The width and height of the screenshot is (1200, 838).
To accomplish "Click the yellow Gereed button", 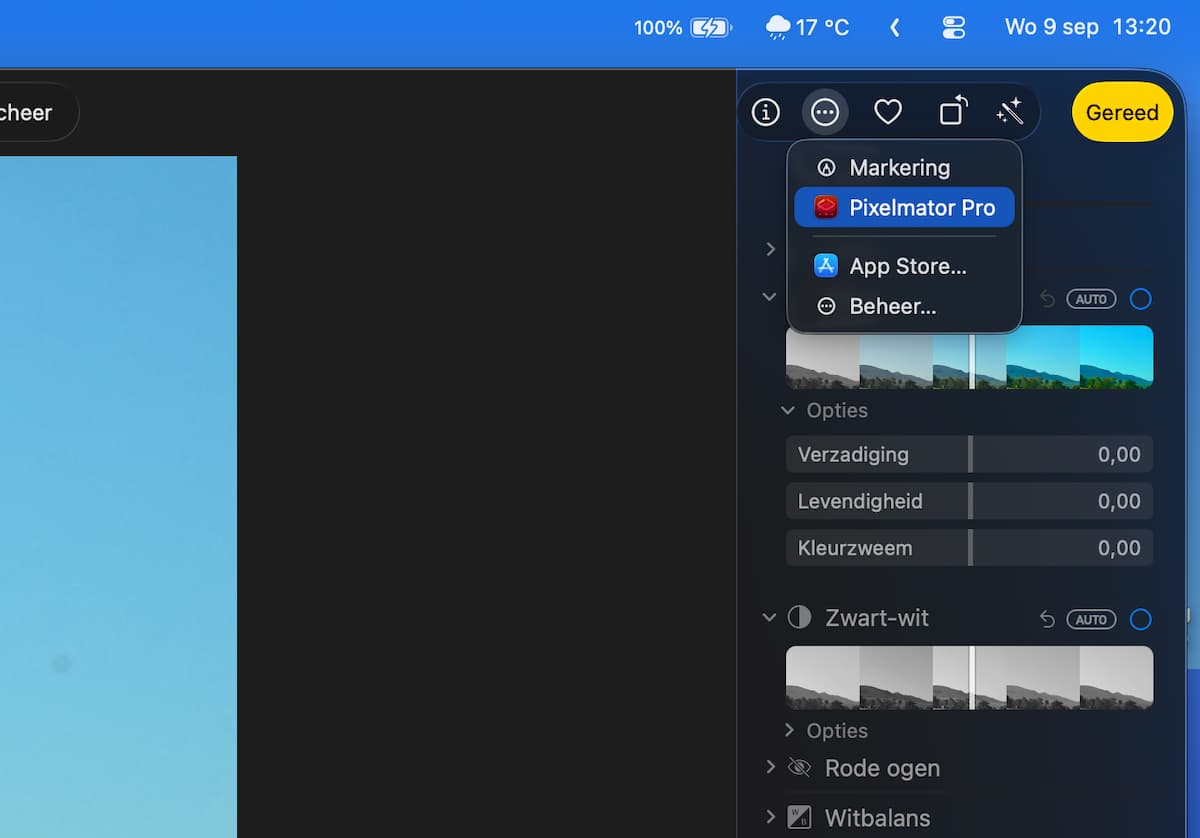I will [x=1122, y=112].
